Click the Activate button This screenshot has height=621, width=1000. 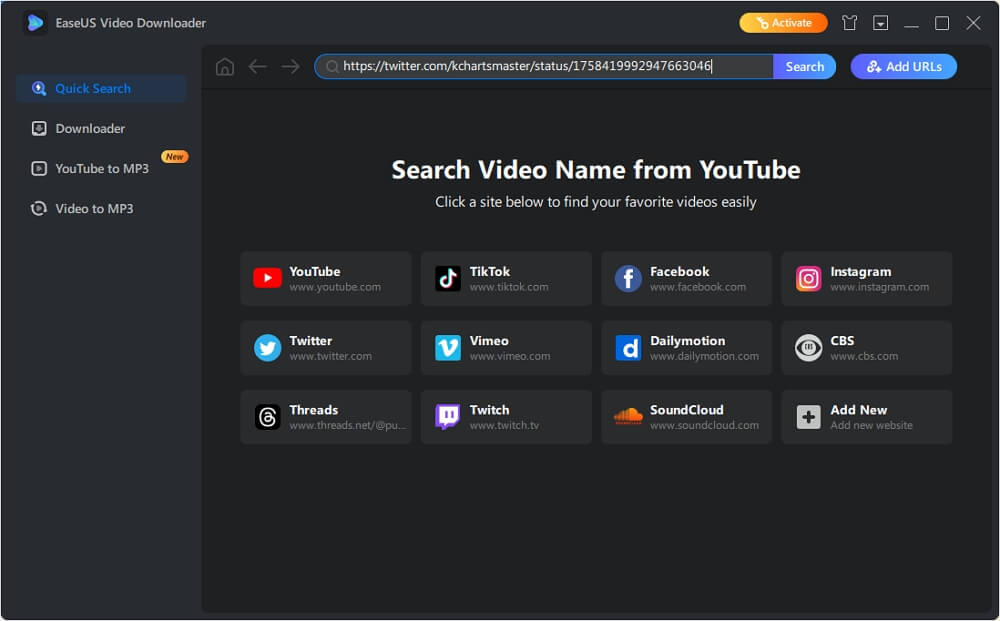coord(783,23)
